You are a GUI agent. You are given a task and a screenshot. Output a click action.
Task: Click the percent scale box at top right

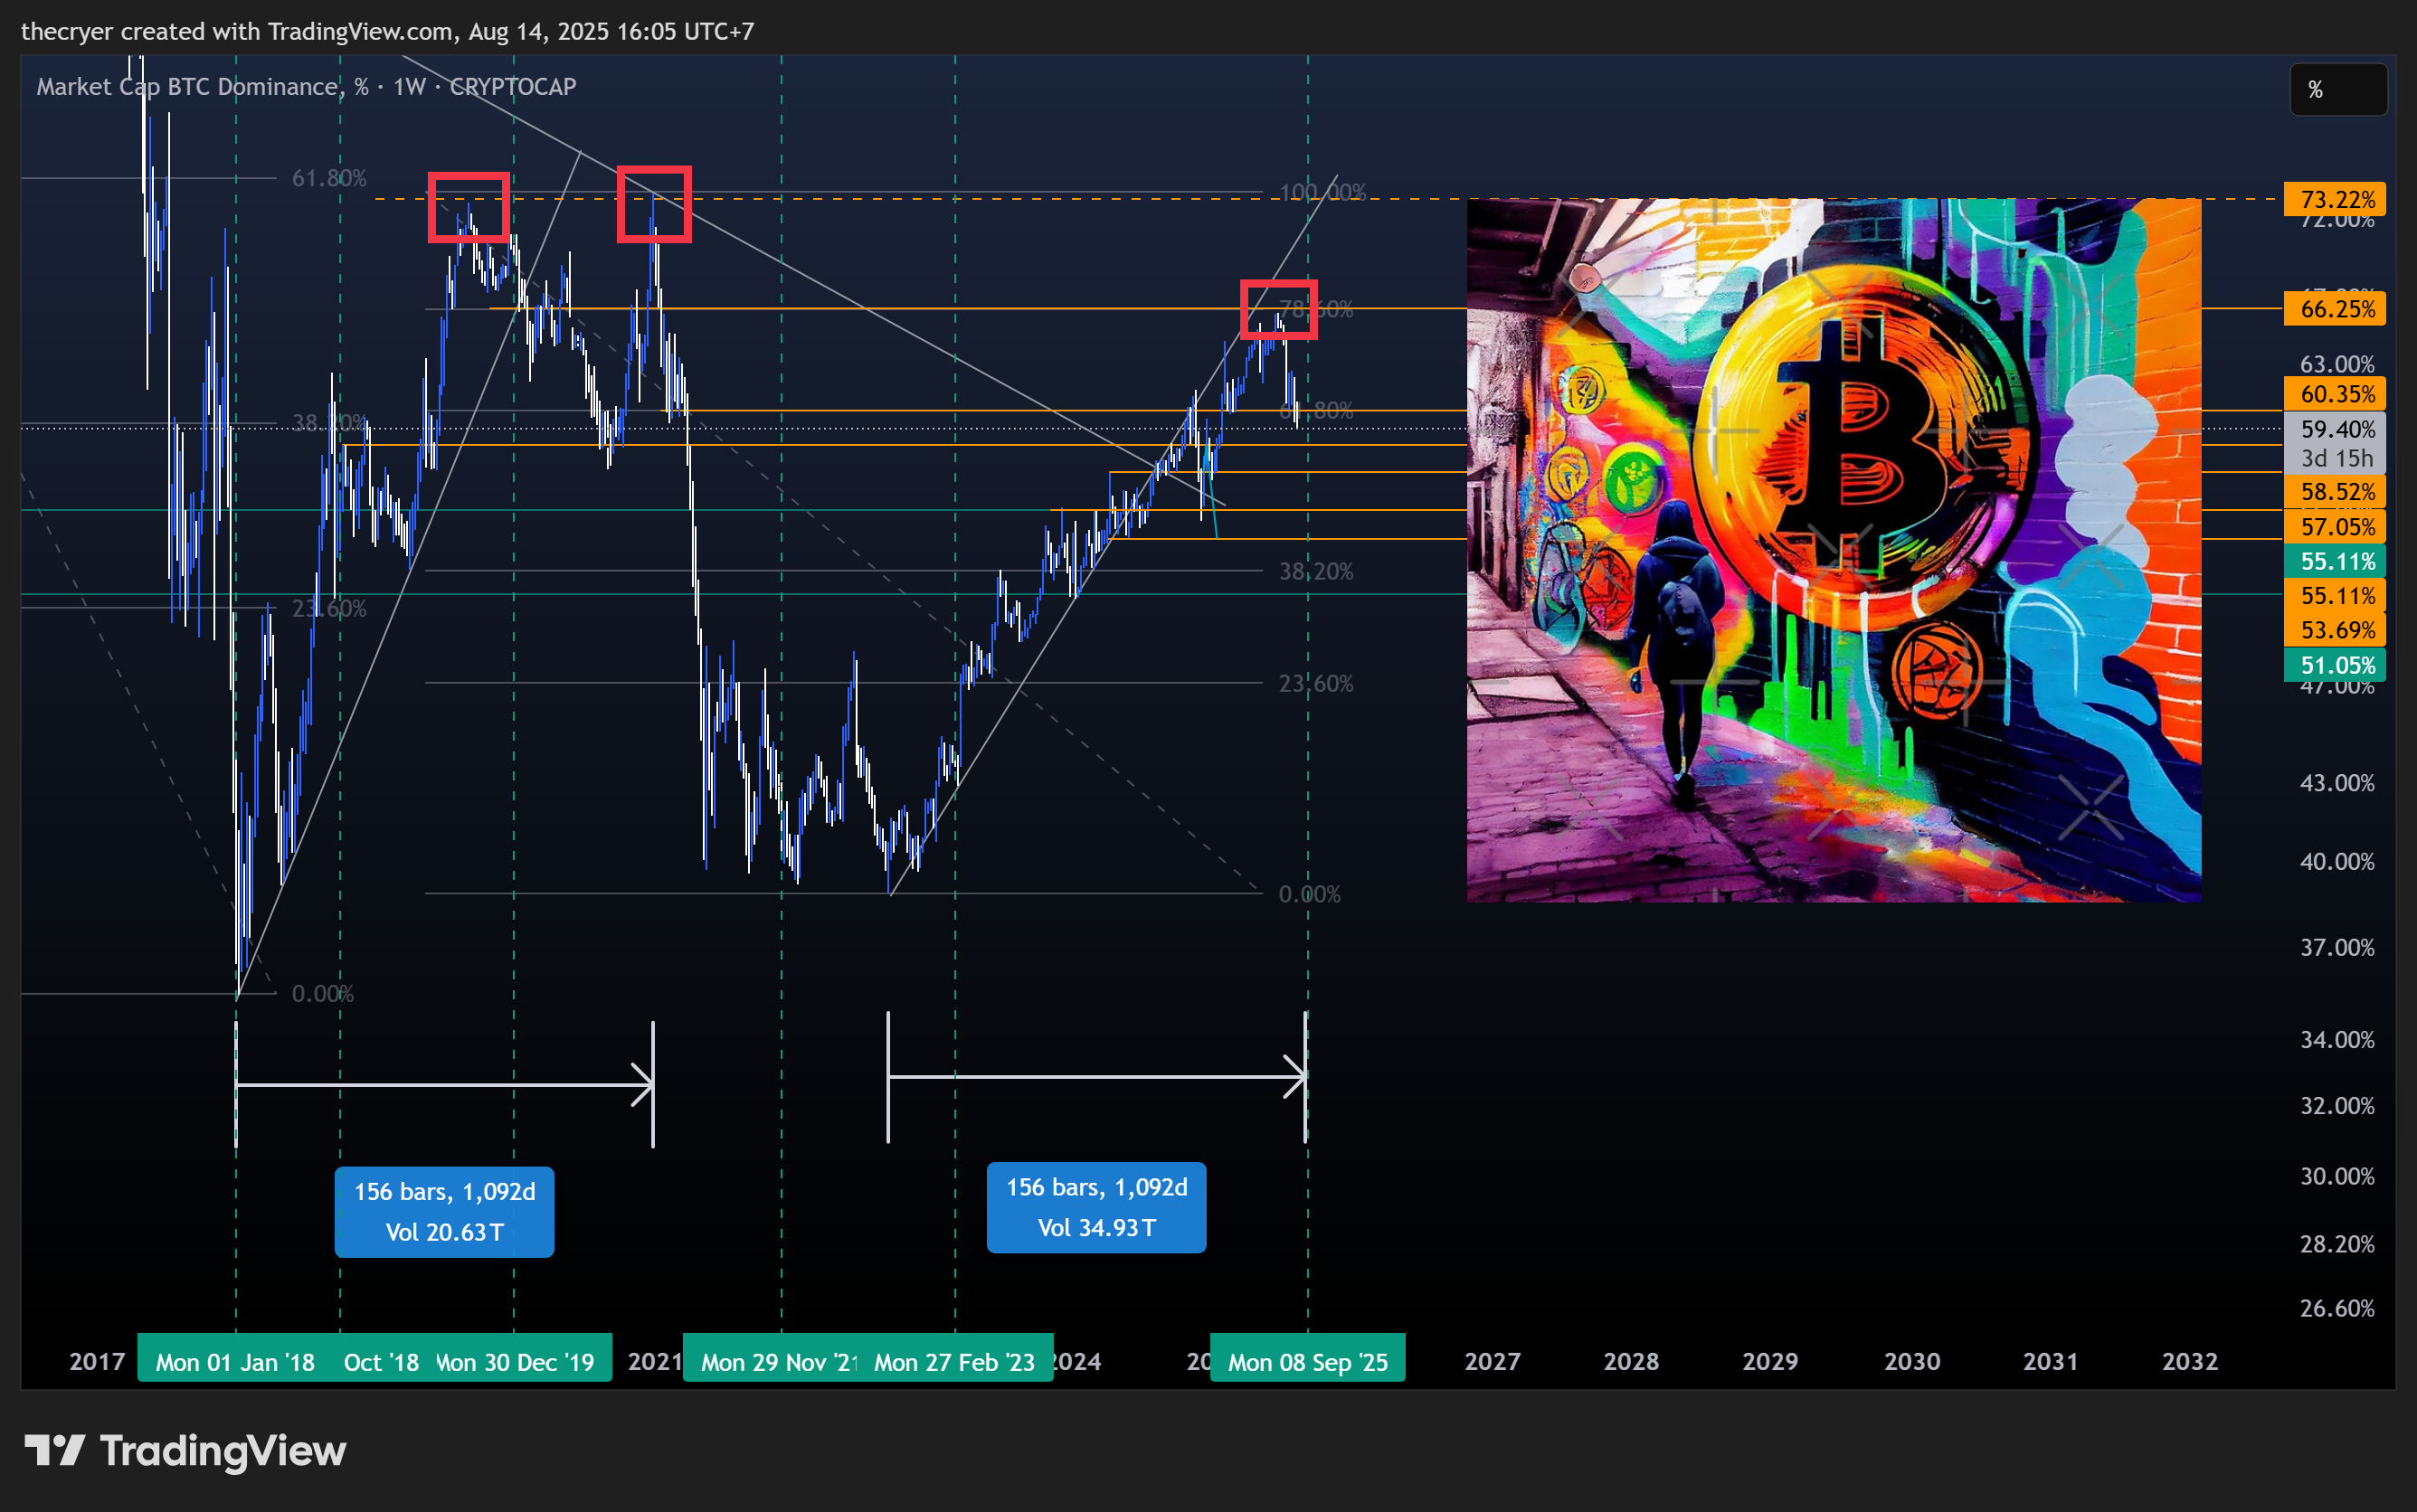(x=2338, y=90)
